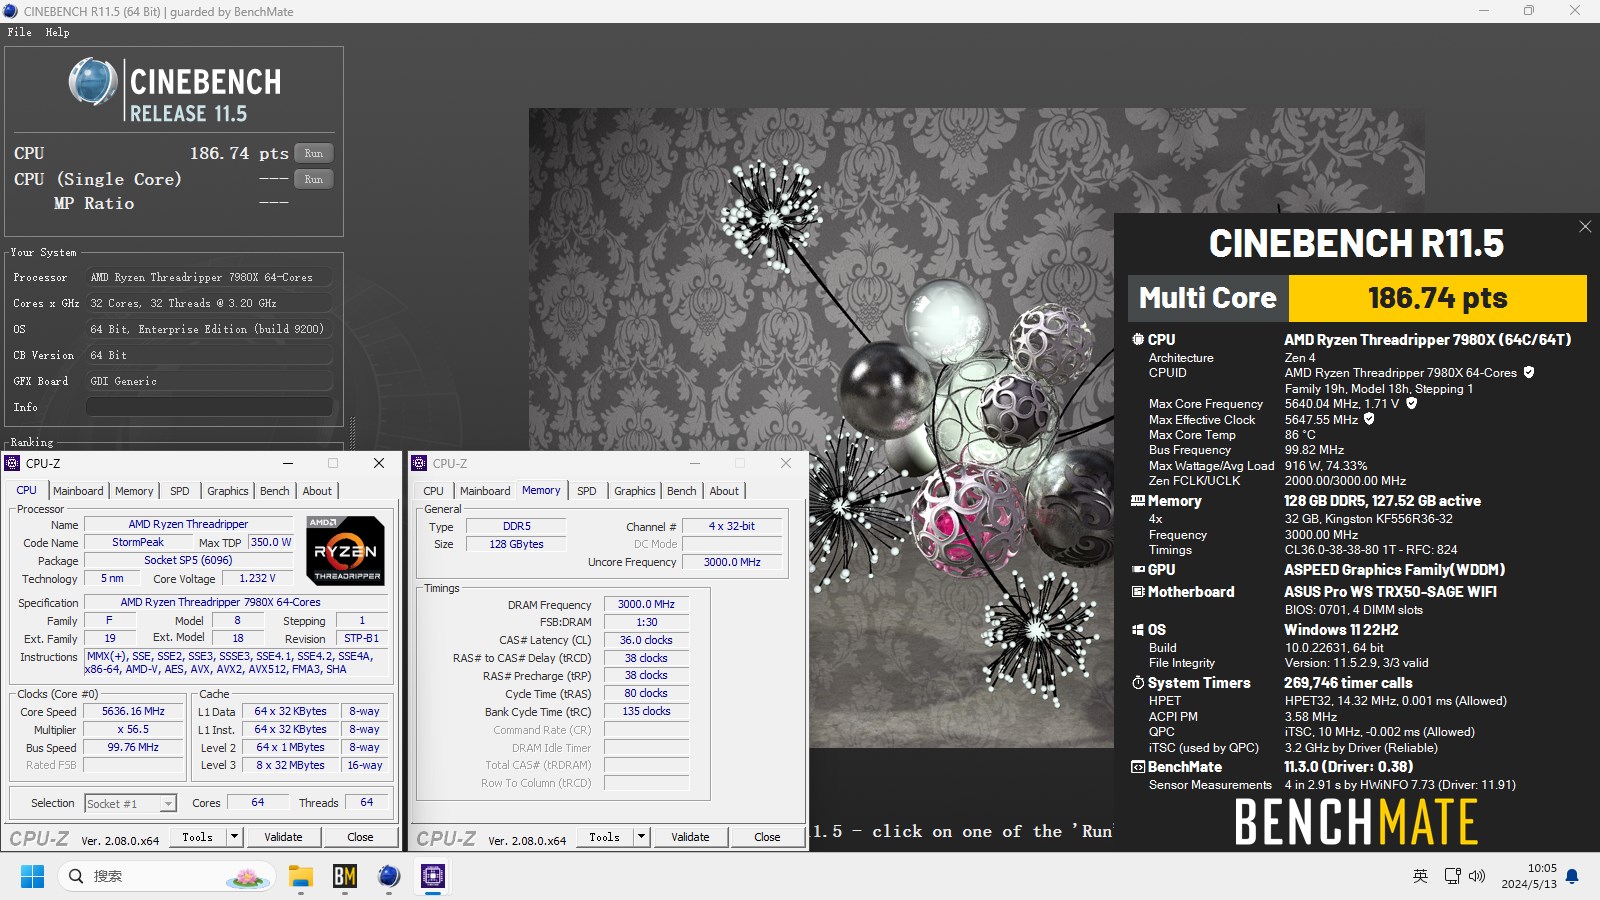This screenshot has height=900, width=1600.
Task: Close the BenchMate result overlay
Action: pyautogui.click(x=1585, y=227)
